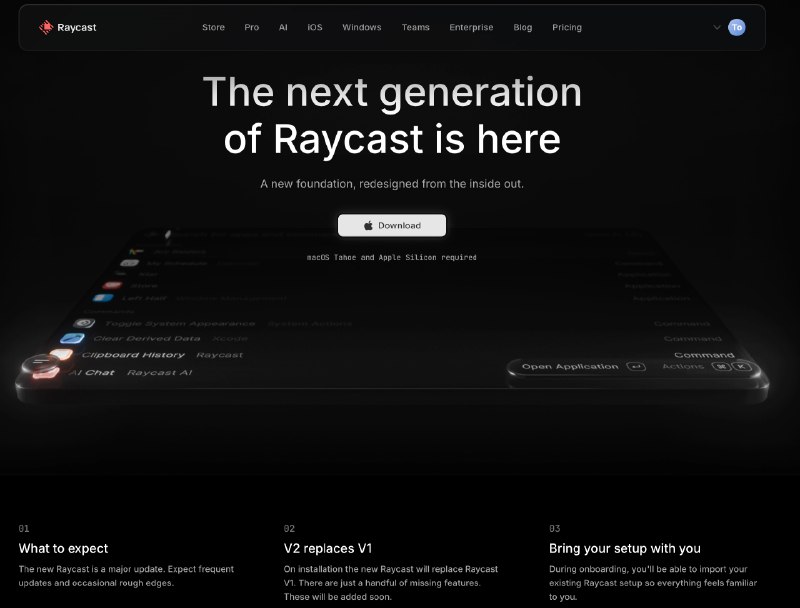Click 'What to expect' heading
Image resolution: width=800 pixels, height=608 pixels.
63,548
